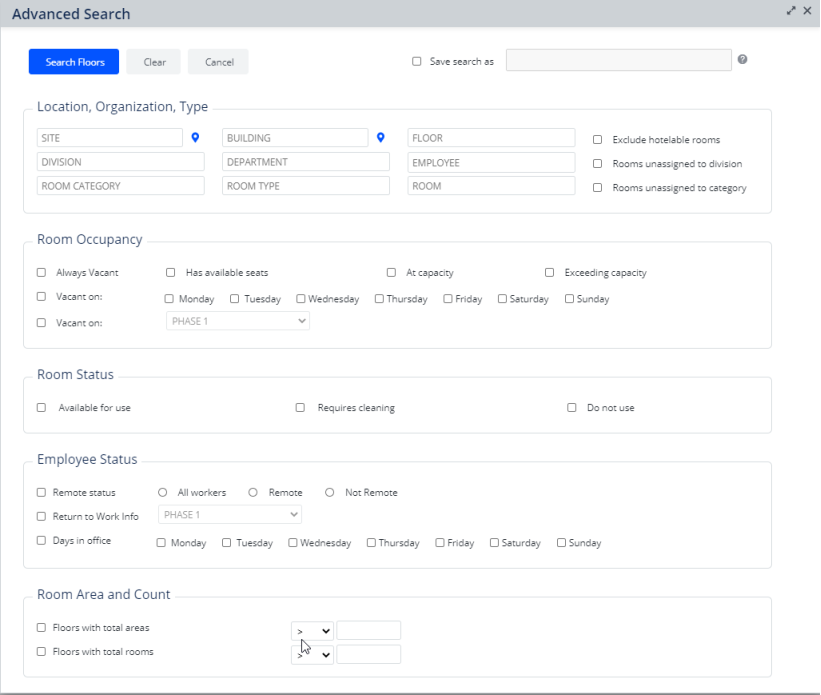This screenshot has height=695, width=821.
Task: Toggle Exclude hotelable rooms checkbox
Action: 598,140
